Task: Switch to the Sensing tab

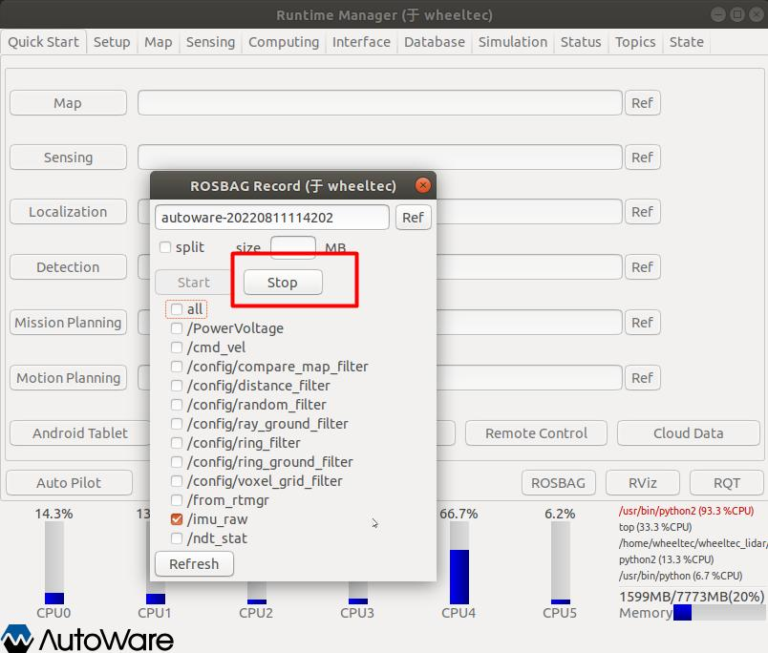Action: (210, 42)
